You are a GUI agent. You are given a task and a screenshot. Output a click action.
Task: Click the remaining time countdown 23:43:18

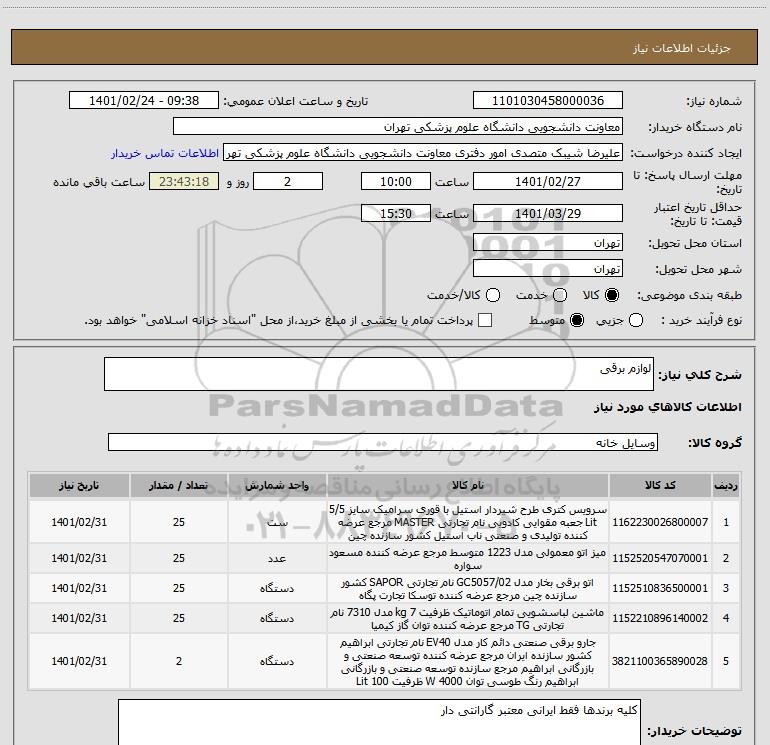184,181
